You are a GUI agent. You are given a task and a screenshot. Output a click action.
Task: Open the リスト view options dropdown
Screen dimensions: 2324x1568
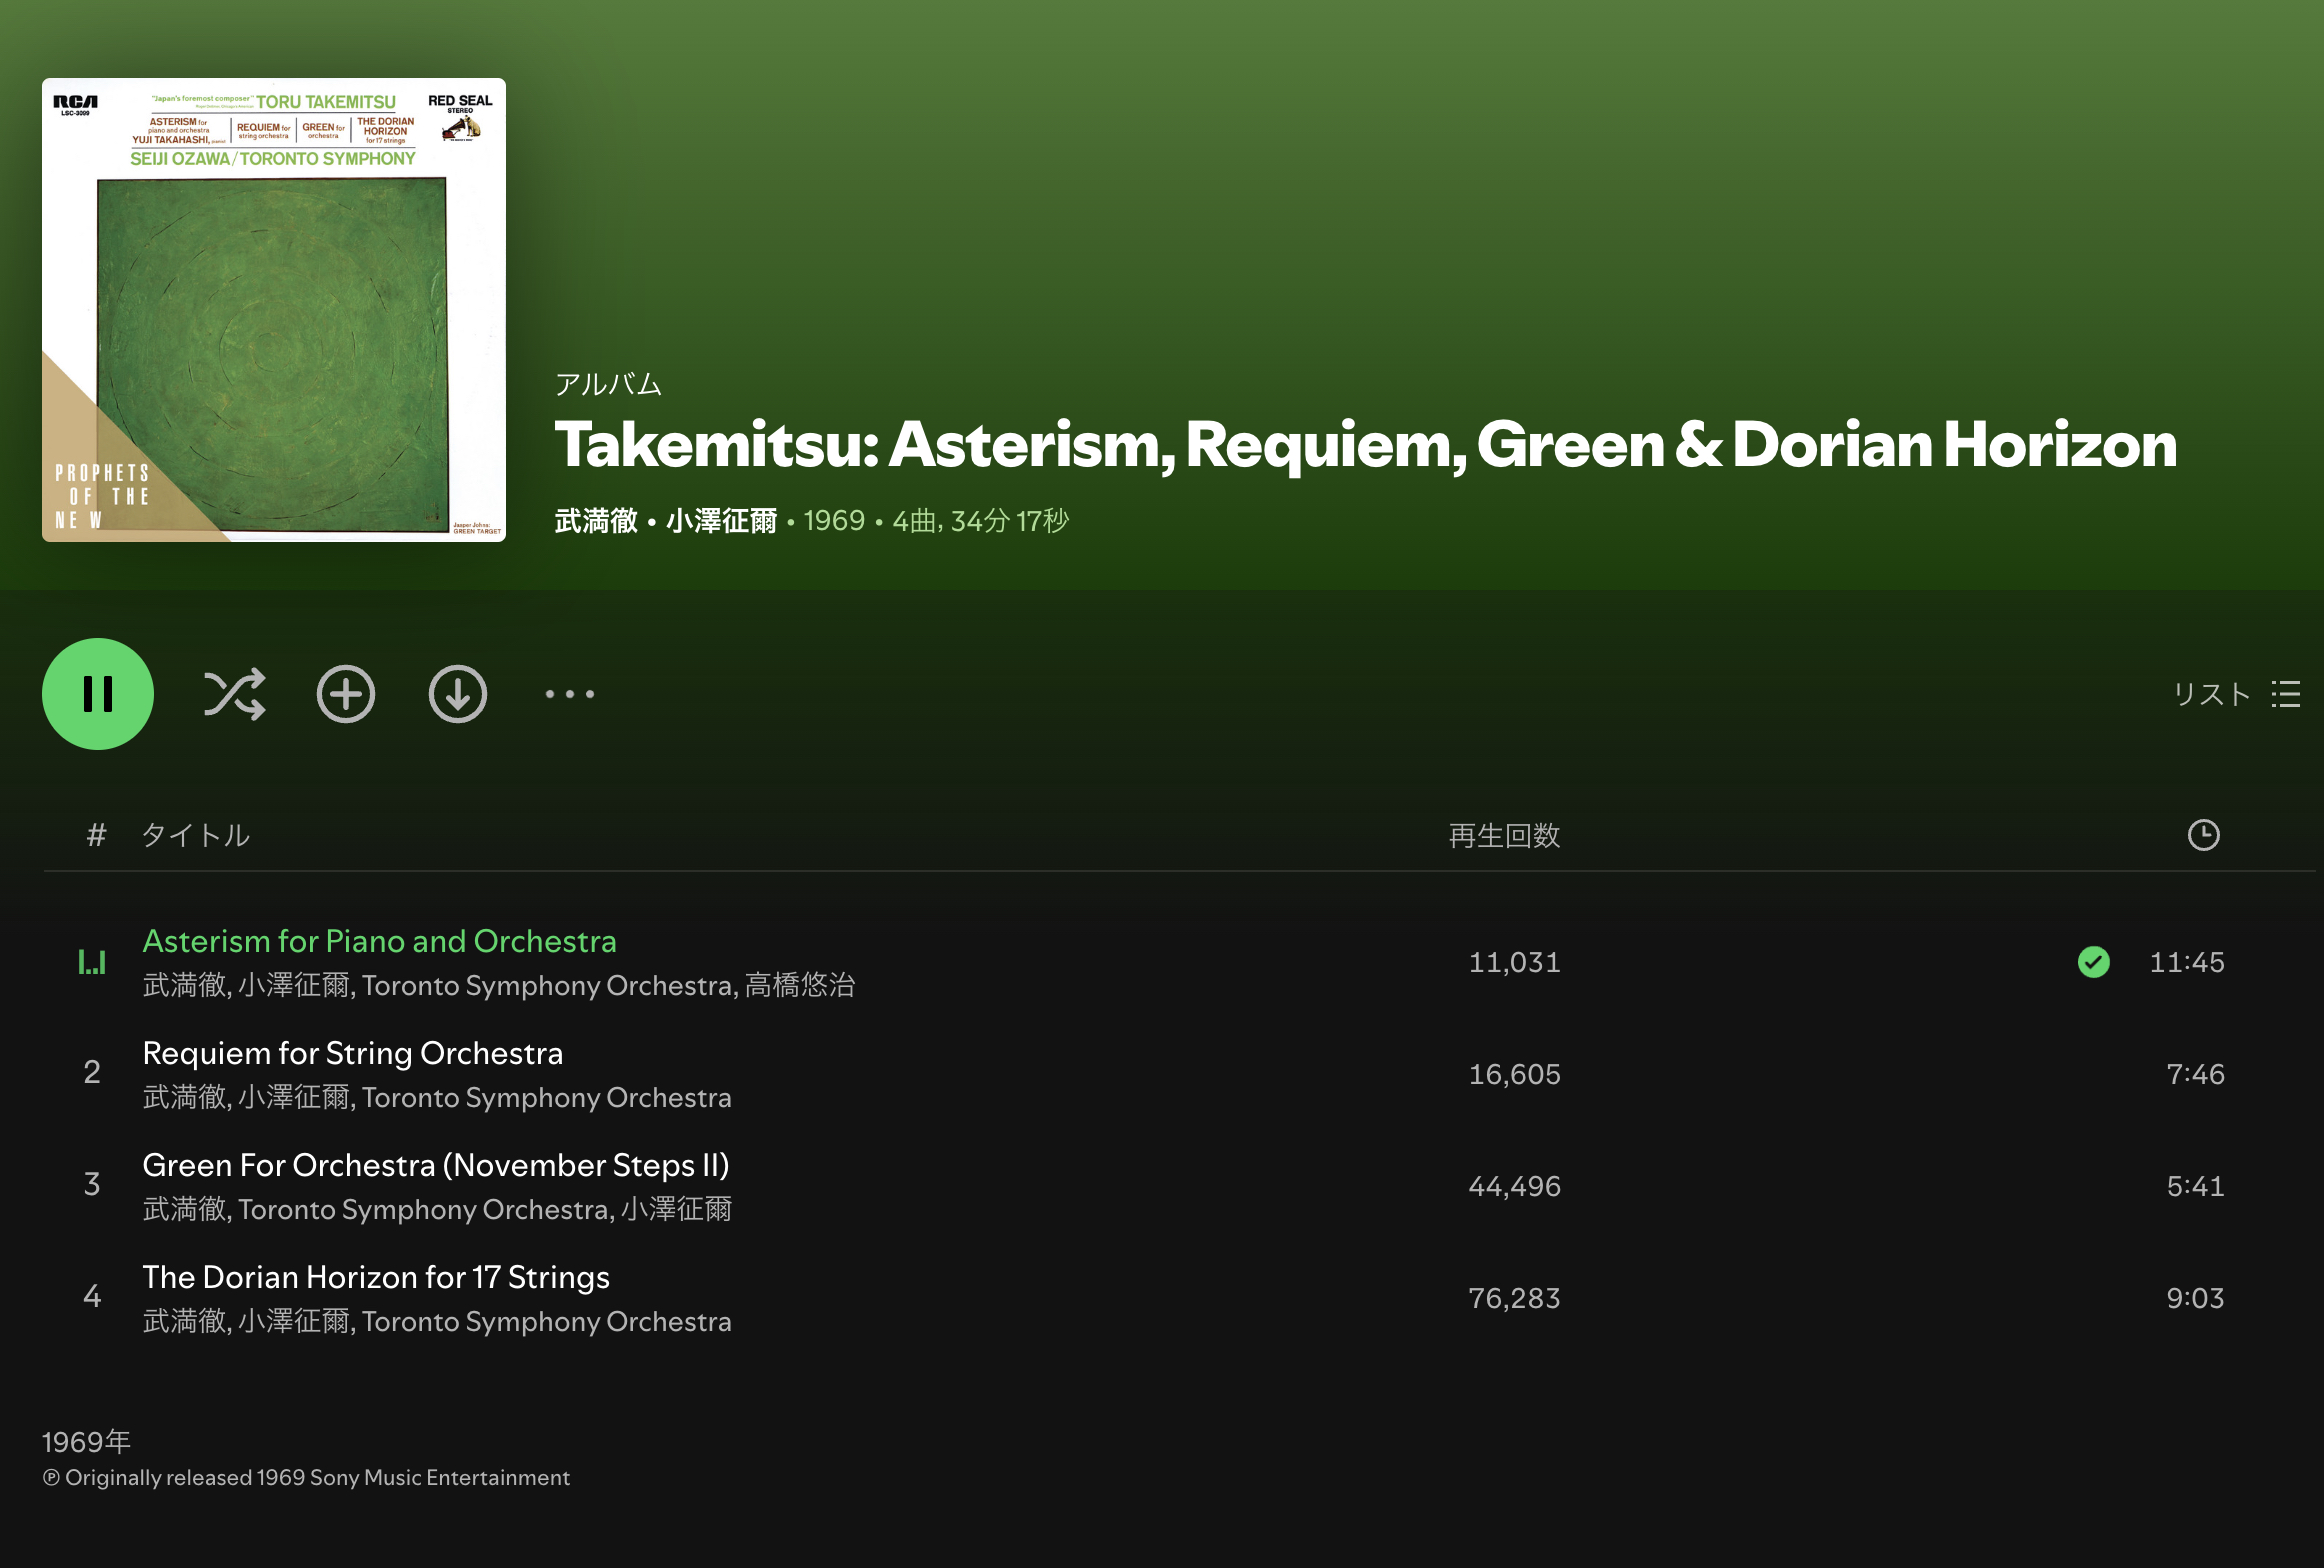coord(2237,694)
